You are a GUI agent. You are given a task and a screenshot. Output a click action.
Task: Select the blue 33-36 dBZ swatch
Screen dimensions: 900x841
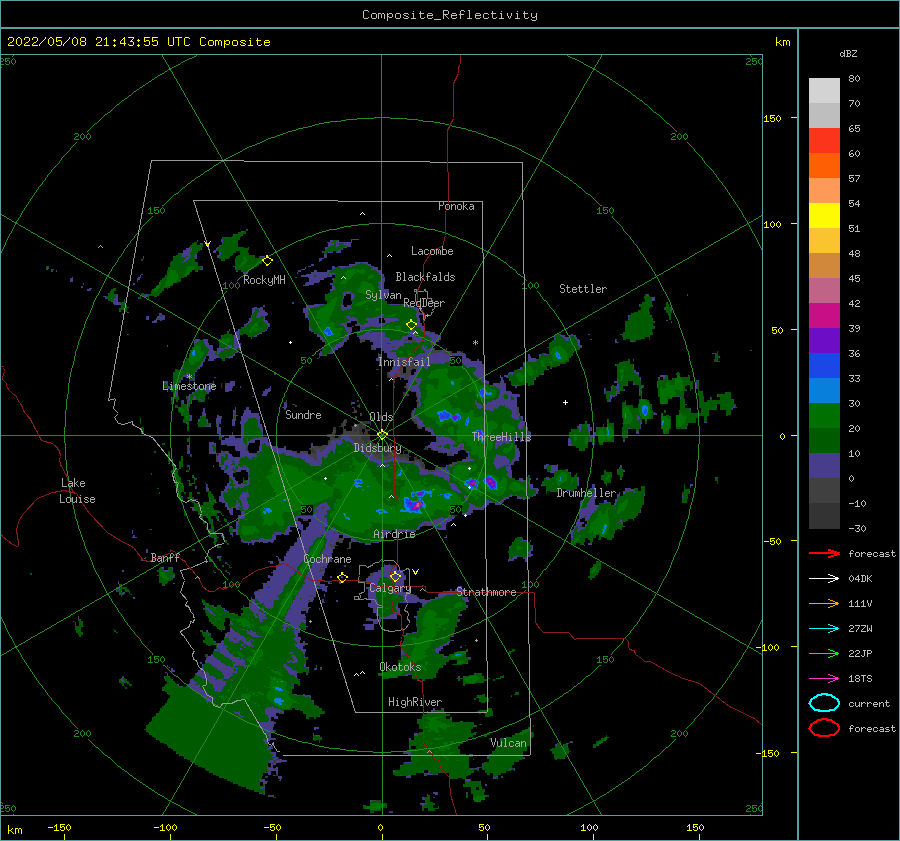coord(824,366)
